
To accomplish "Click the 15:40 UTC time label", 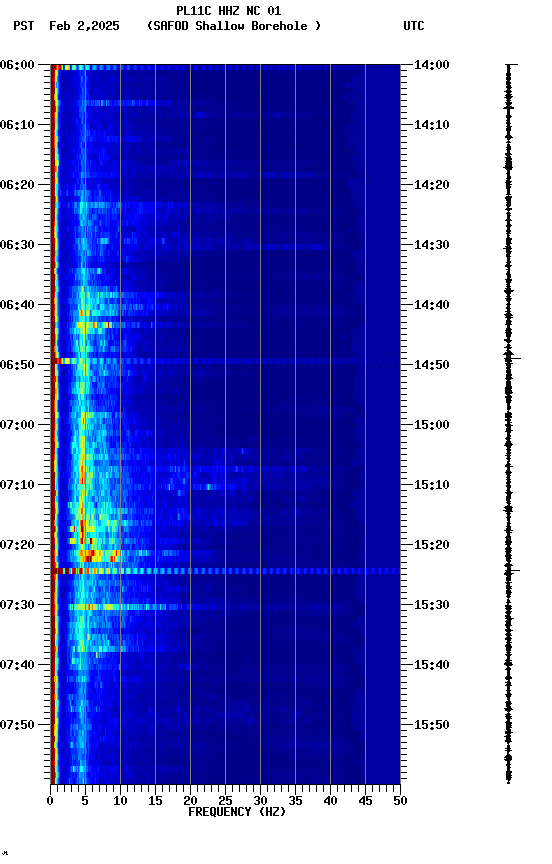I will click(432, 666).
